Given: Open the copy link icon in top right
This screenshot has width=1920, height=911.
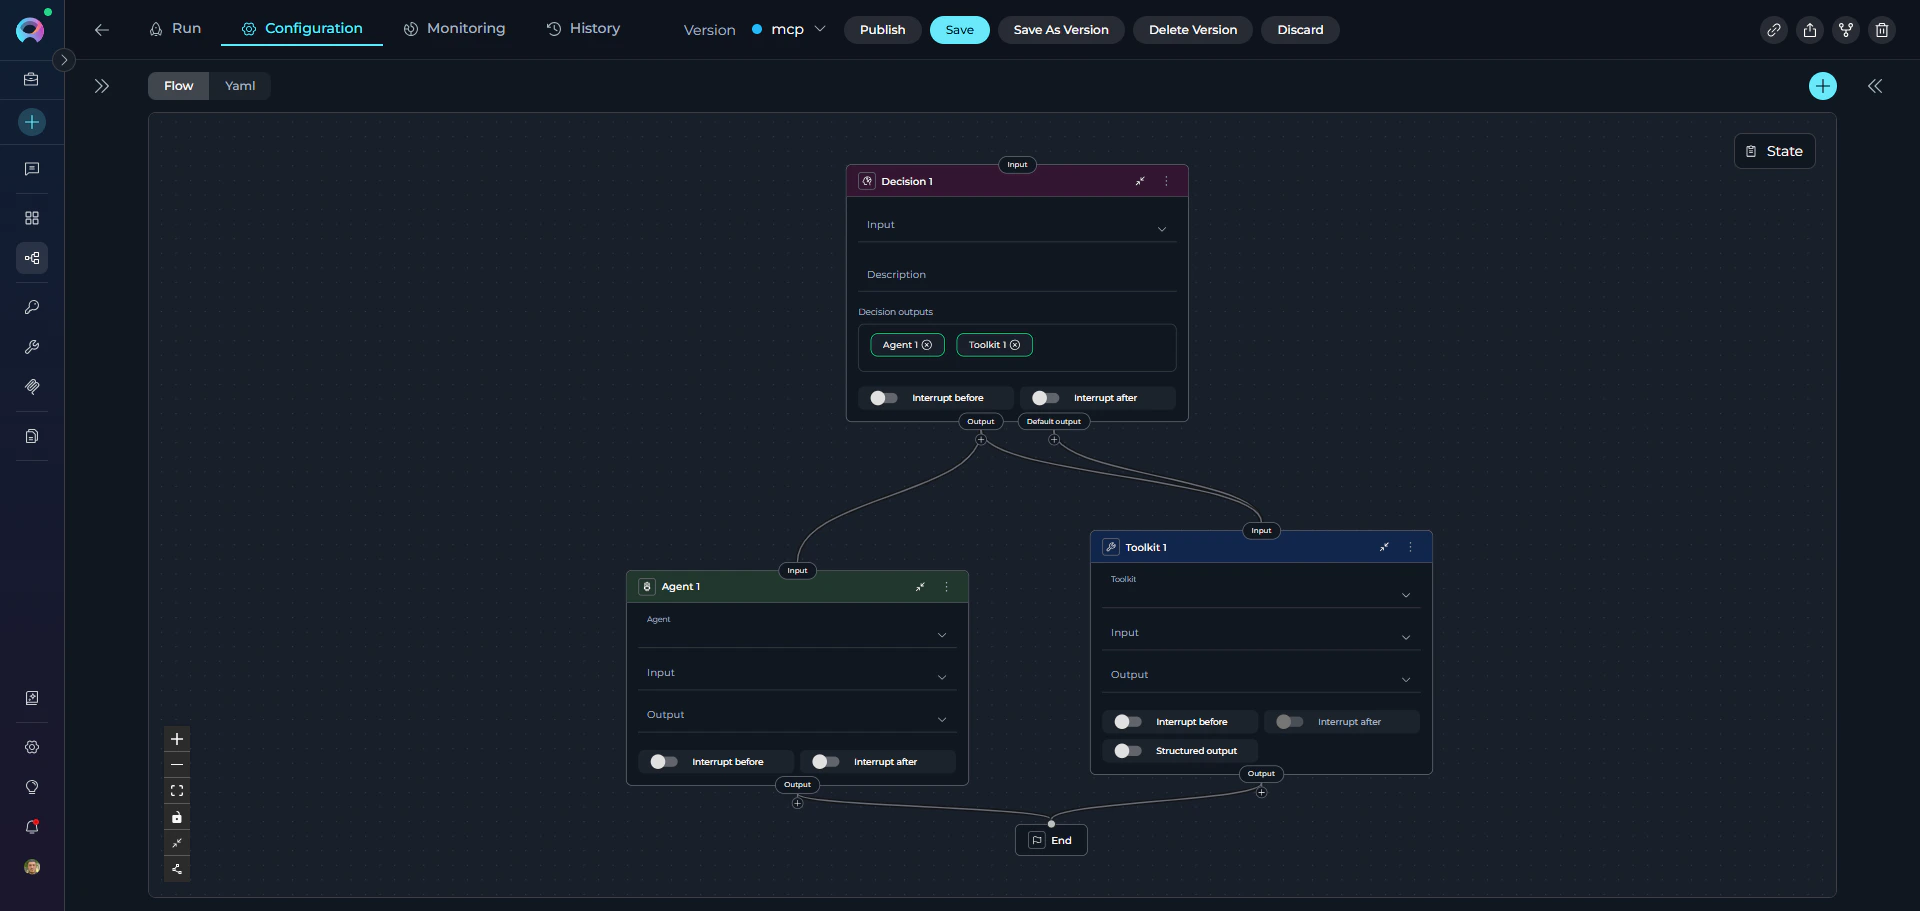Looking at the screenshot, I should [1774, 30].
